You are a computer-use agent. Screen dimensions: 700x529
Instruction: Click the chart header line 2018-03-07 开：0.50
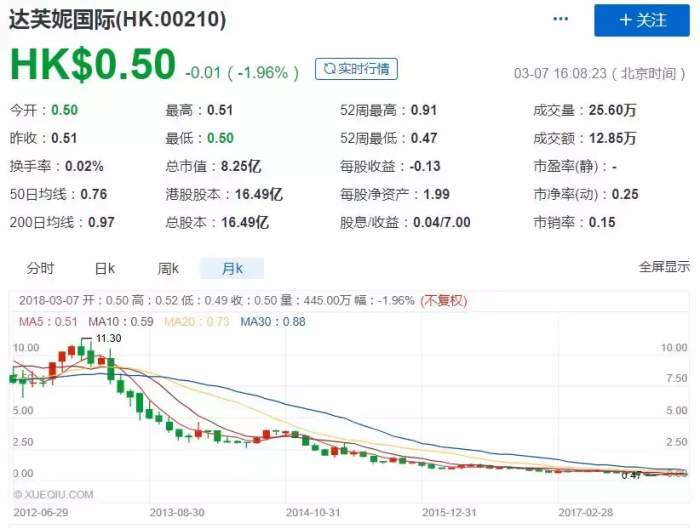point(74,300)
